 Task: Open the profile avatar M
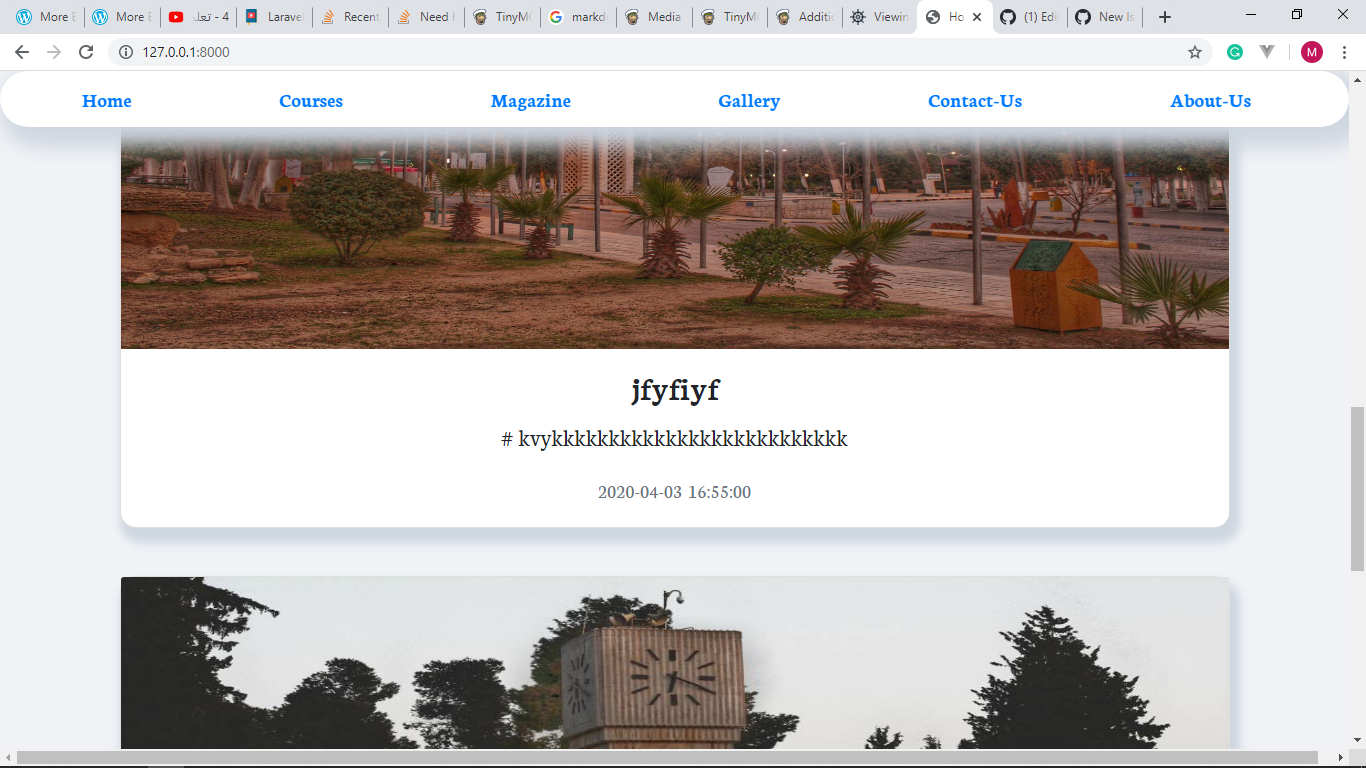click(x=1311, y=52)
